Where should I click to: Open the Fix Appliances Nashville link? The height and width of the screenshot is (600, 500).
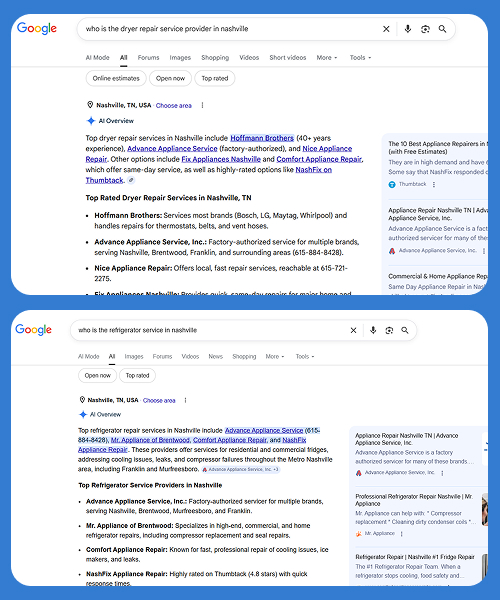(x=221, y=159)
